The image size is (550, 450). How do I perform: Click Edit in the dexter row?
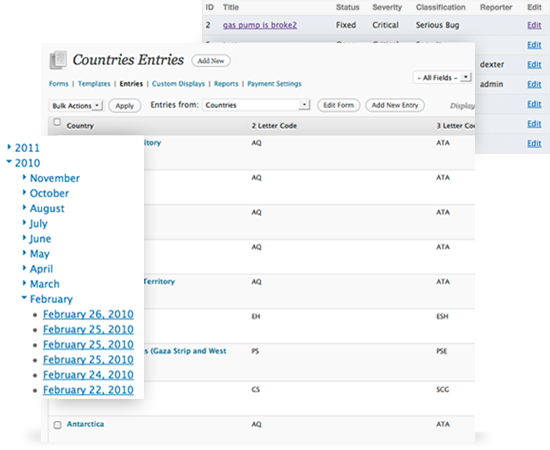pos(534,65)
